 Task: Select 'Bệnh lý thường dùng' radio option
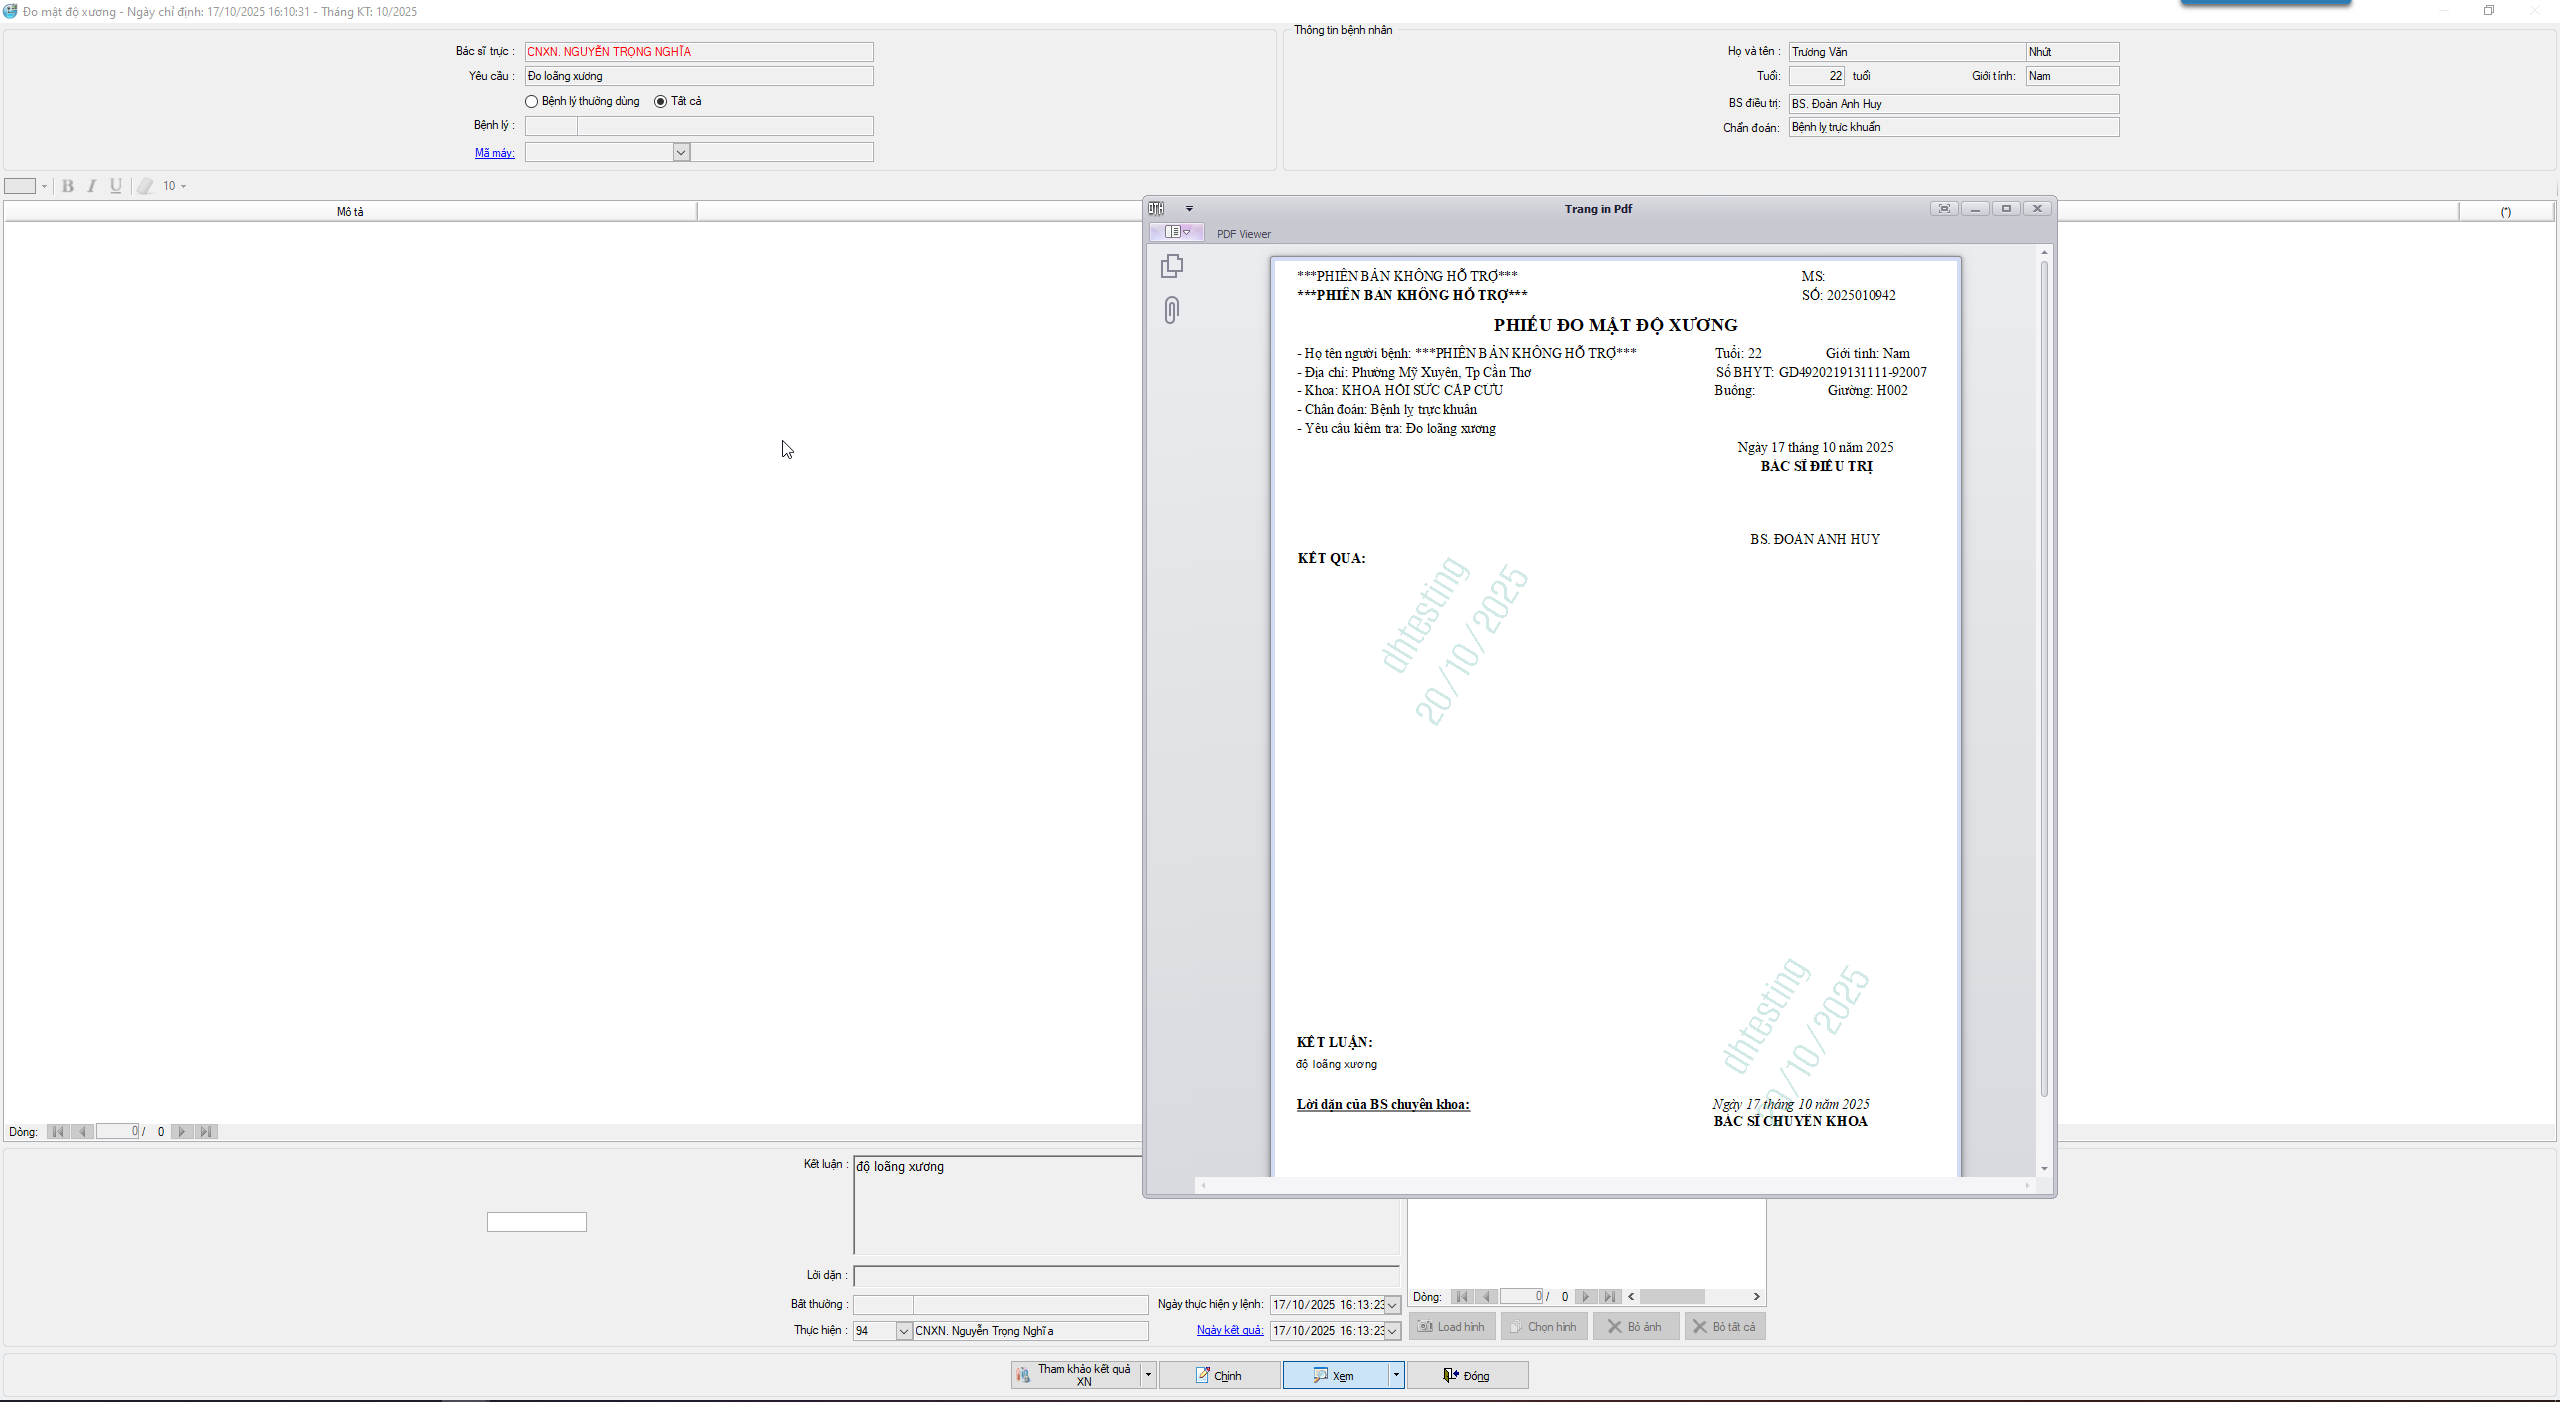click(532, 101)
